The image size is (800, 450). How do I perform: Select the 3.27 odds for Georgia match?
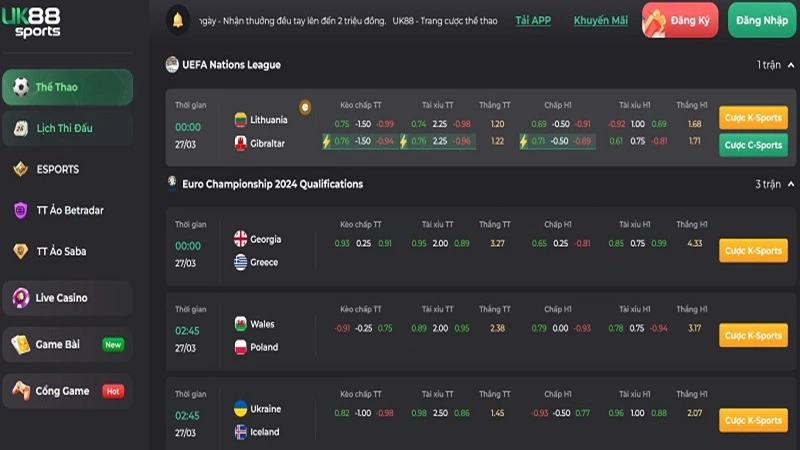pos(496,243)
